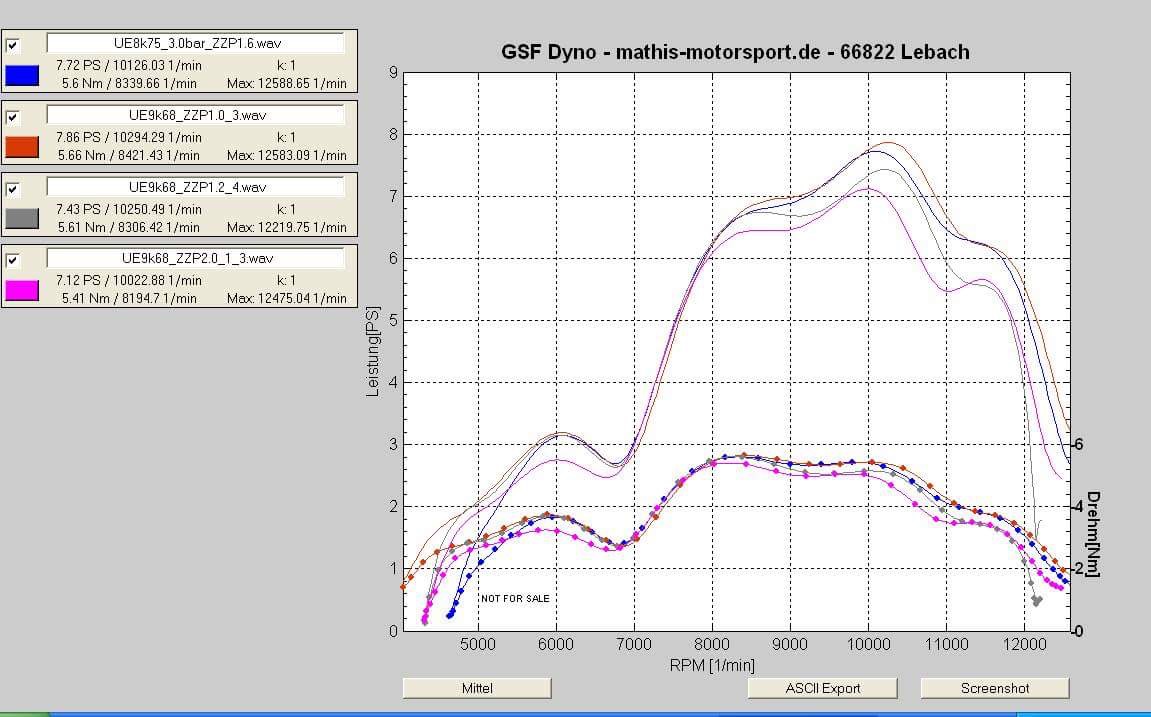This screenshot has width=1151, height=717.
Task: Take a capture with the Screenshot button
Action: (994, 688)
